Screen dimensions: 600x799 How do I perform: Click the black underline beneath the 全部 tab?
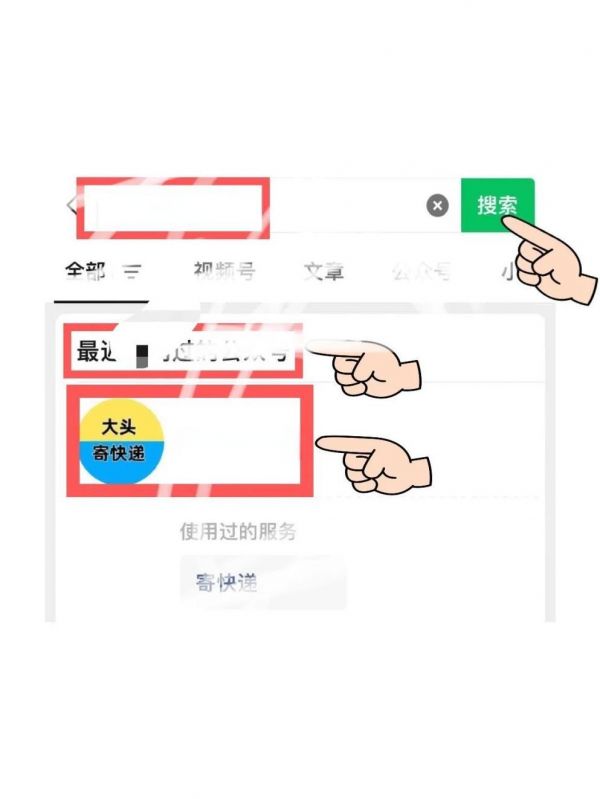pos(101,302)
